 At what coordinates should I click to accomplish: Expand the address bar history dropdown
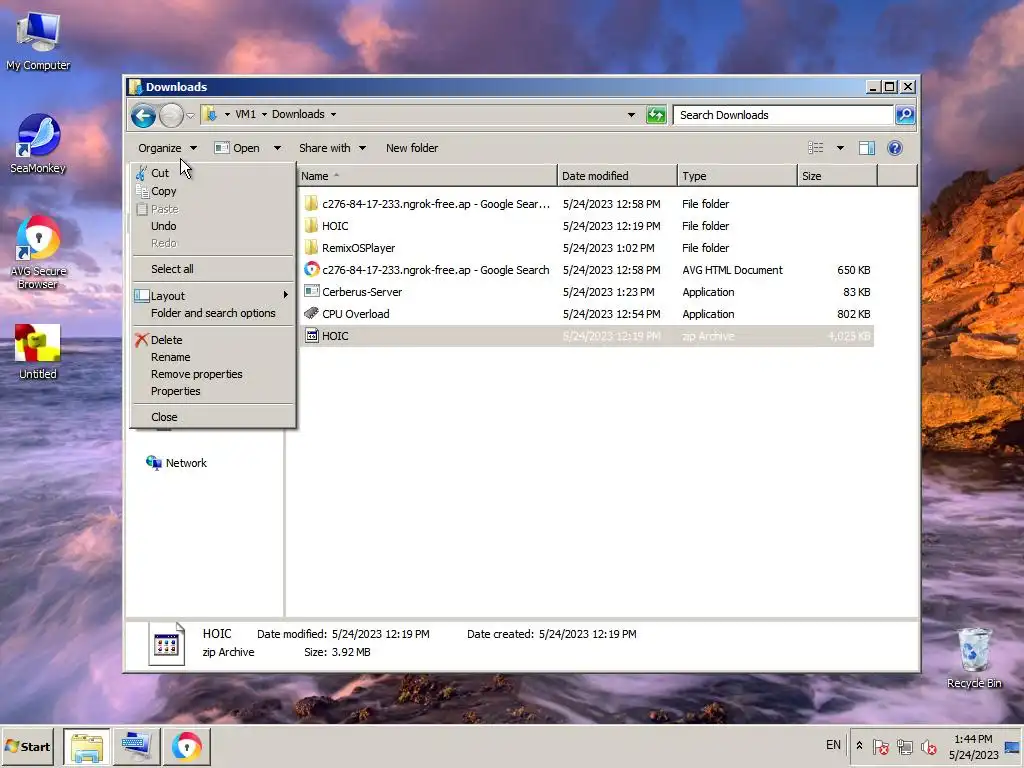tap(631, 115)
